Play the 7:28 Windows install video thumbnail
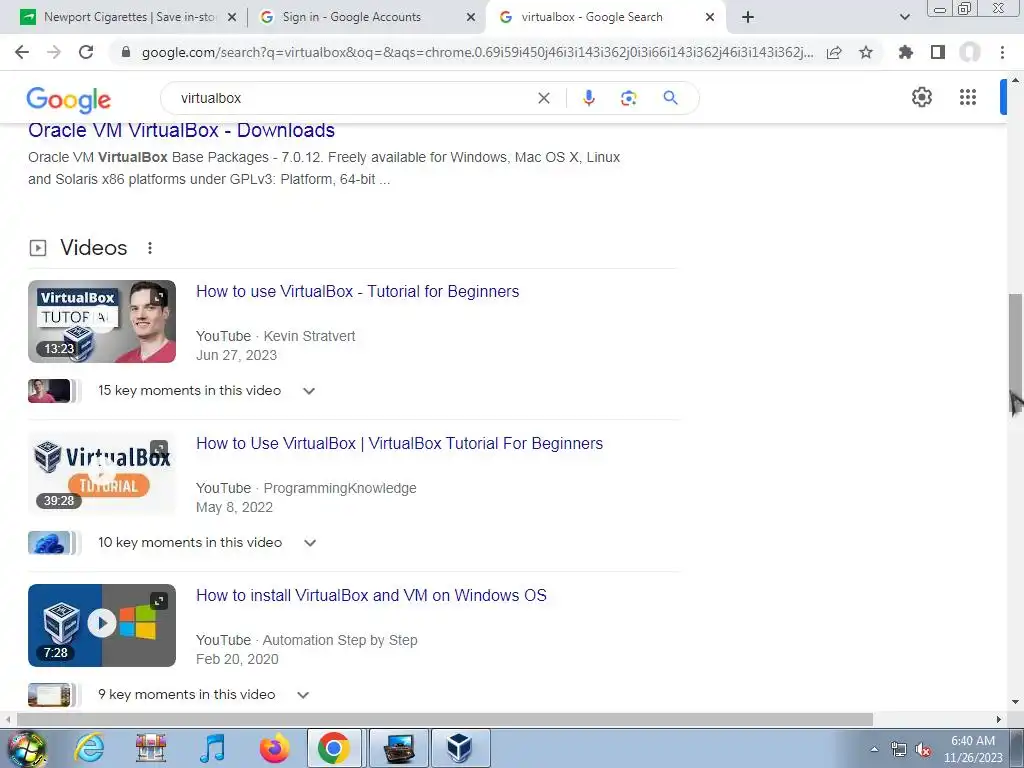The height and width of the screenshot is (768, 1024). (x=102, y=626)
